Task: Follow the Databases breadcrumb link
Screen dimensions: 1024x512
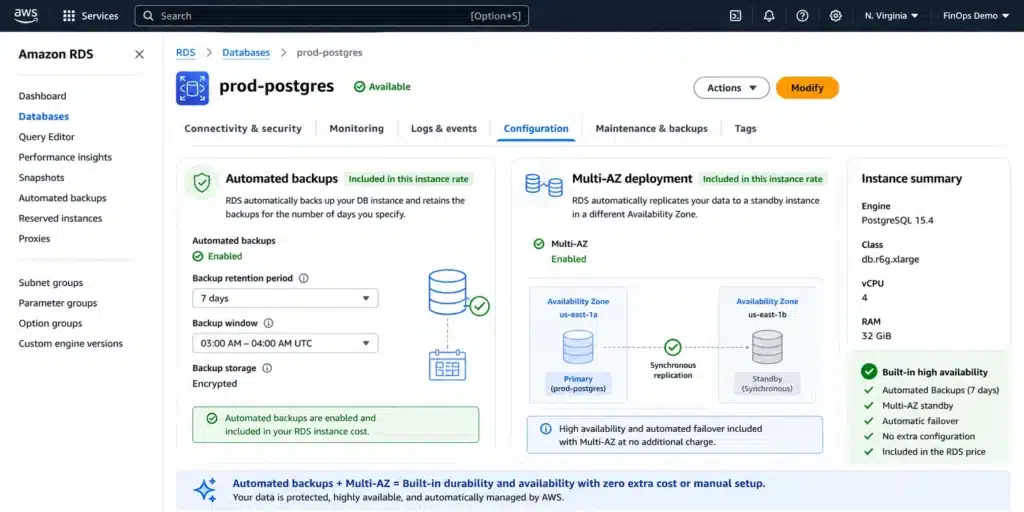Action: click(x=246, y=52)
